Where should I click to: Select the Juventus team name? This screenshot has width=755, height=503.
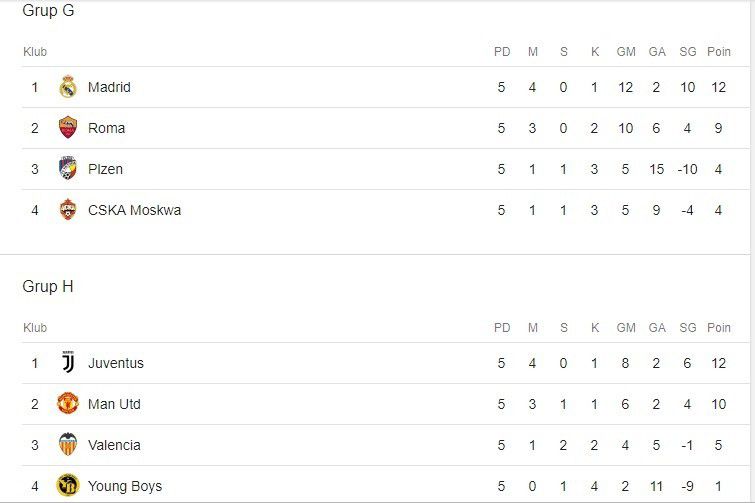click(x=116, y=363)
